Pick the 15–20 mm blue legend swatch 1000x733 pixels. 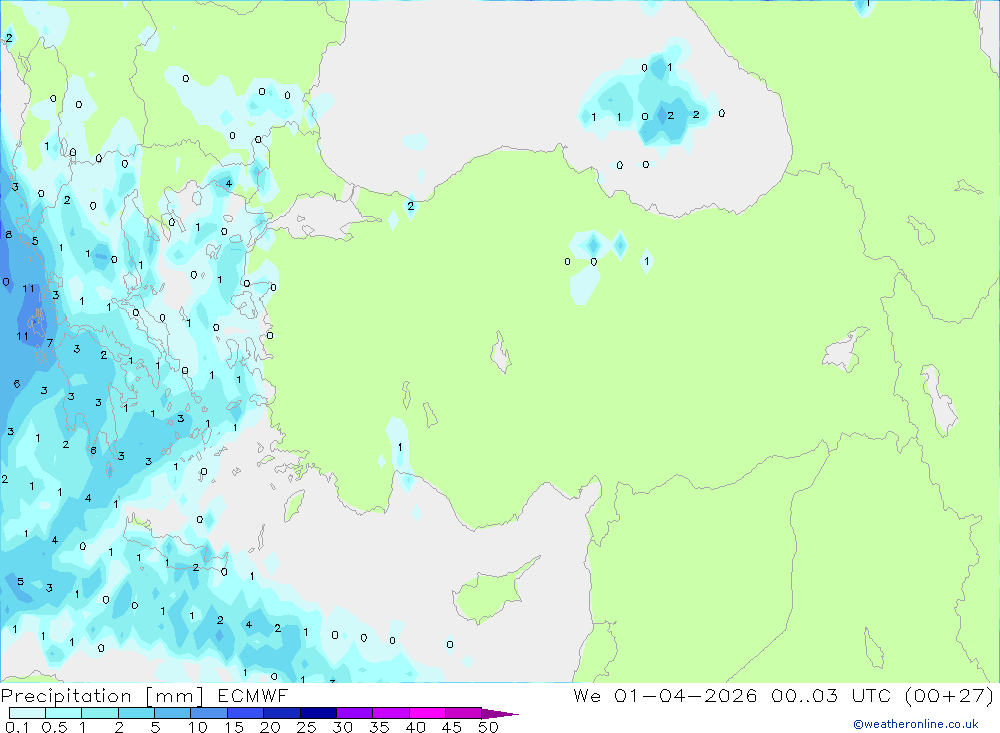click(246, 713)
